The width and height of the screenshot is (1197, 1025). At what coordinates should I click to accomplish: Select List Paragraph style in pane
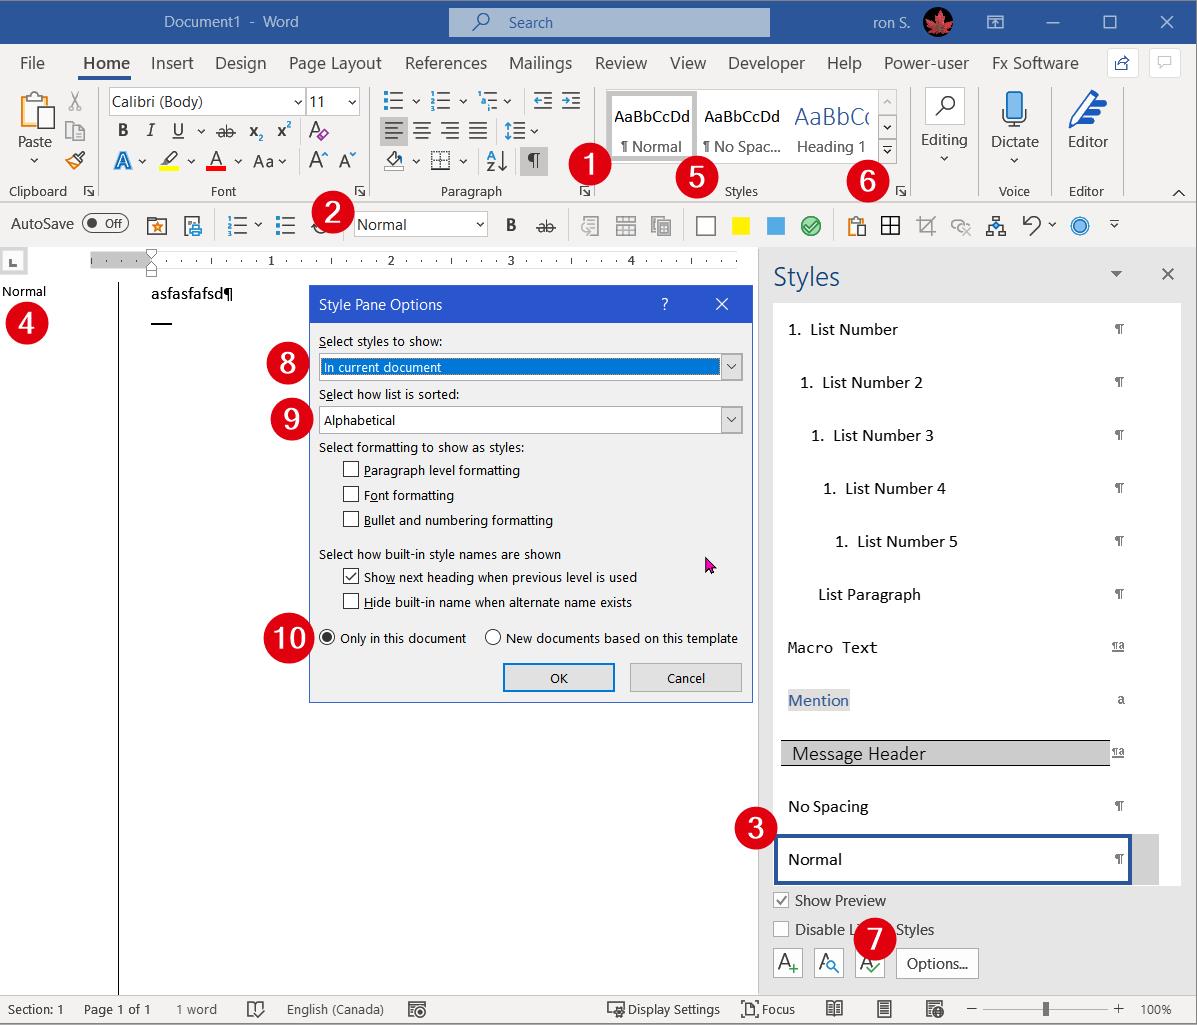click(953, 595)
